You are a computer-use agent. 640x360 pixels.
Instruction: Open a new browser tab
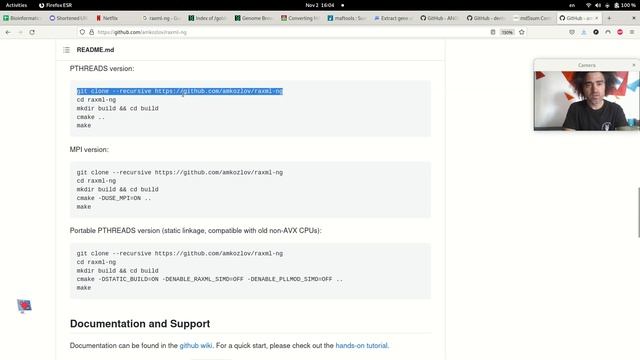(x=609, y=18)
